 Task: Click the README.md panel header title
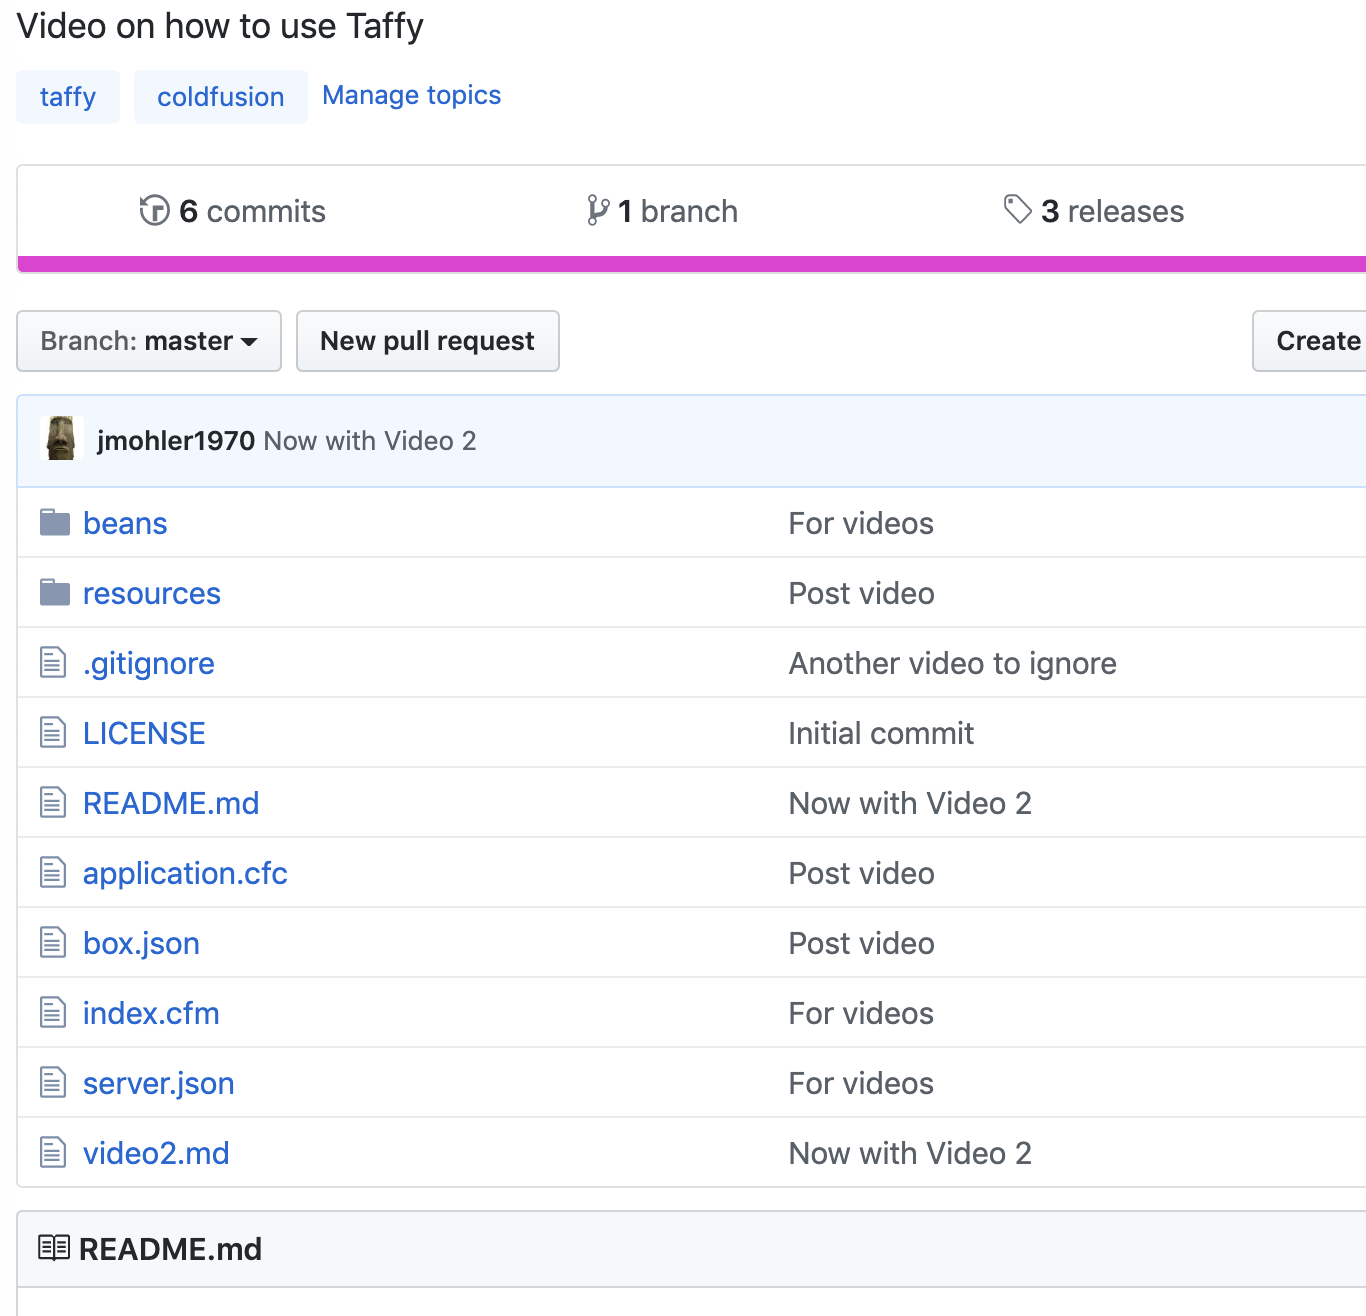click(170, 1249)
